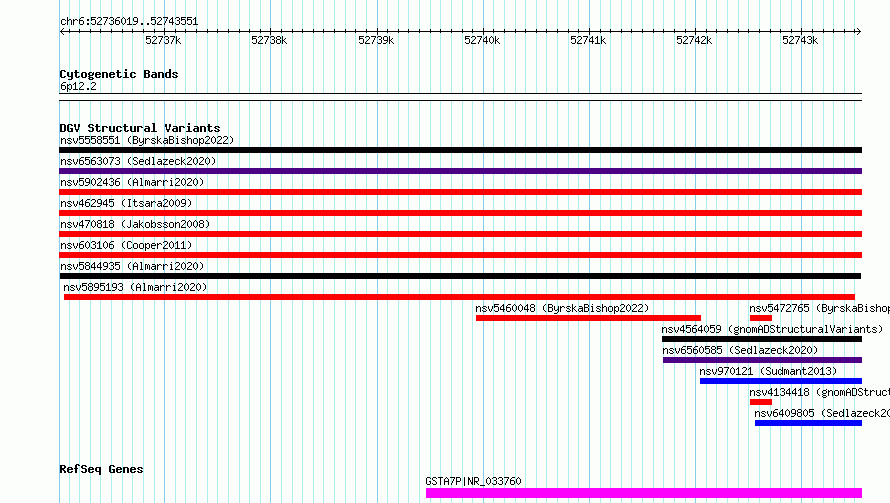Select the black bar under nsv5558551
Screen dimensions: 890x503
point(460,150)
